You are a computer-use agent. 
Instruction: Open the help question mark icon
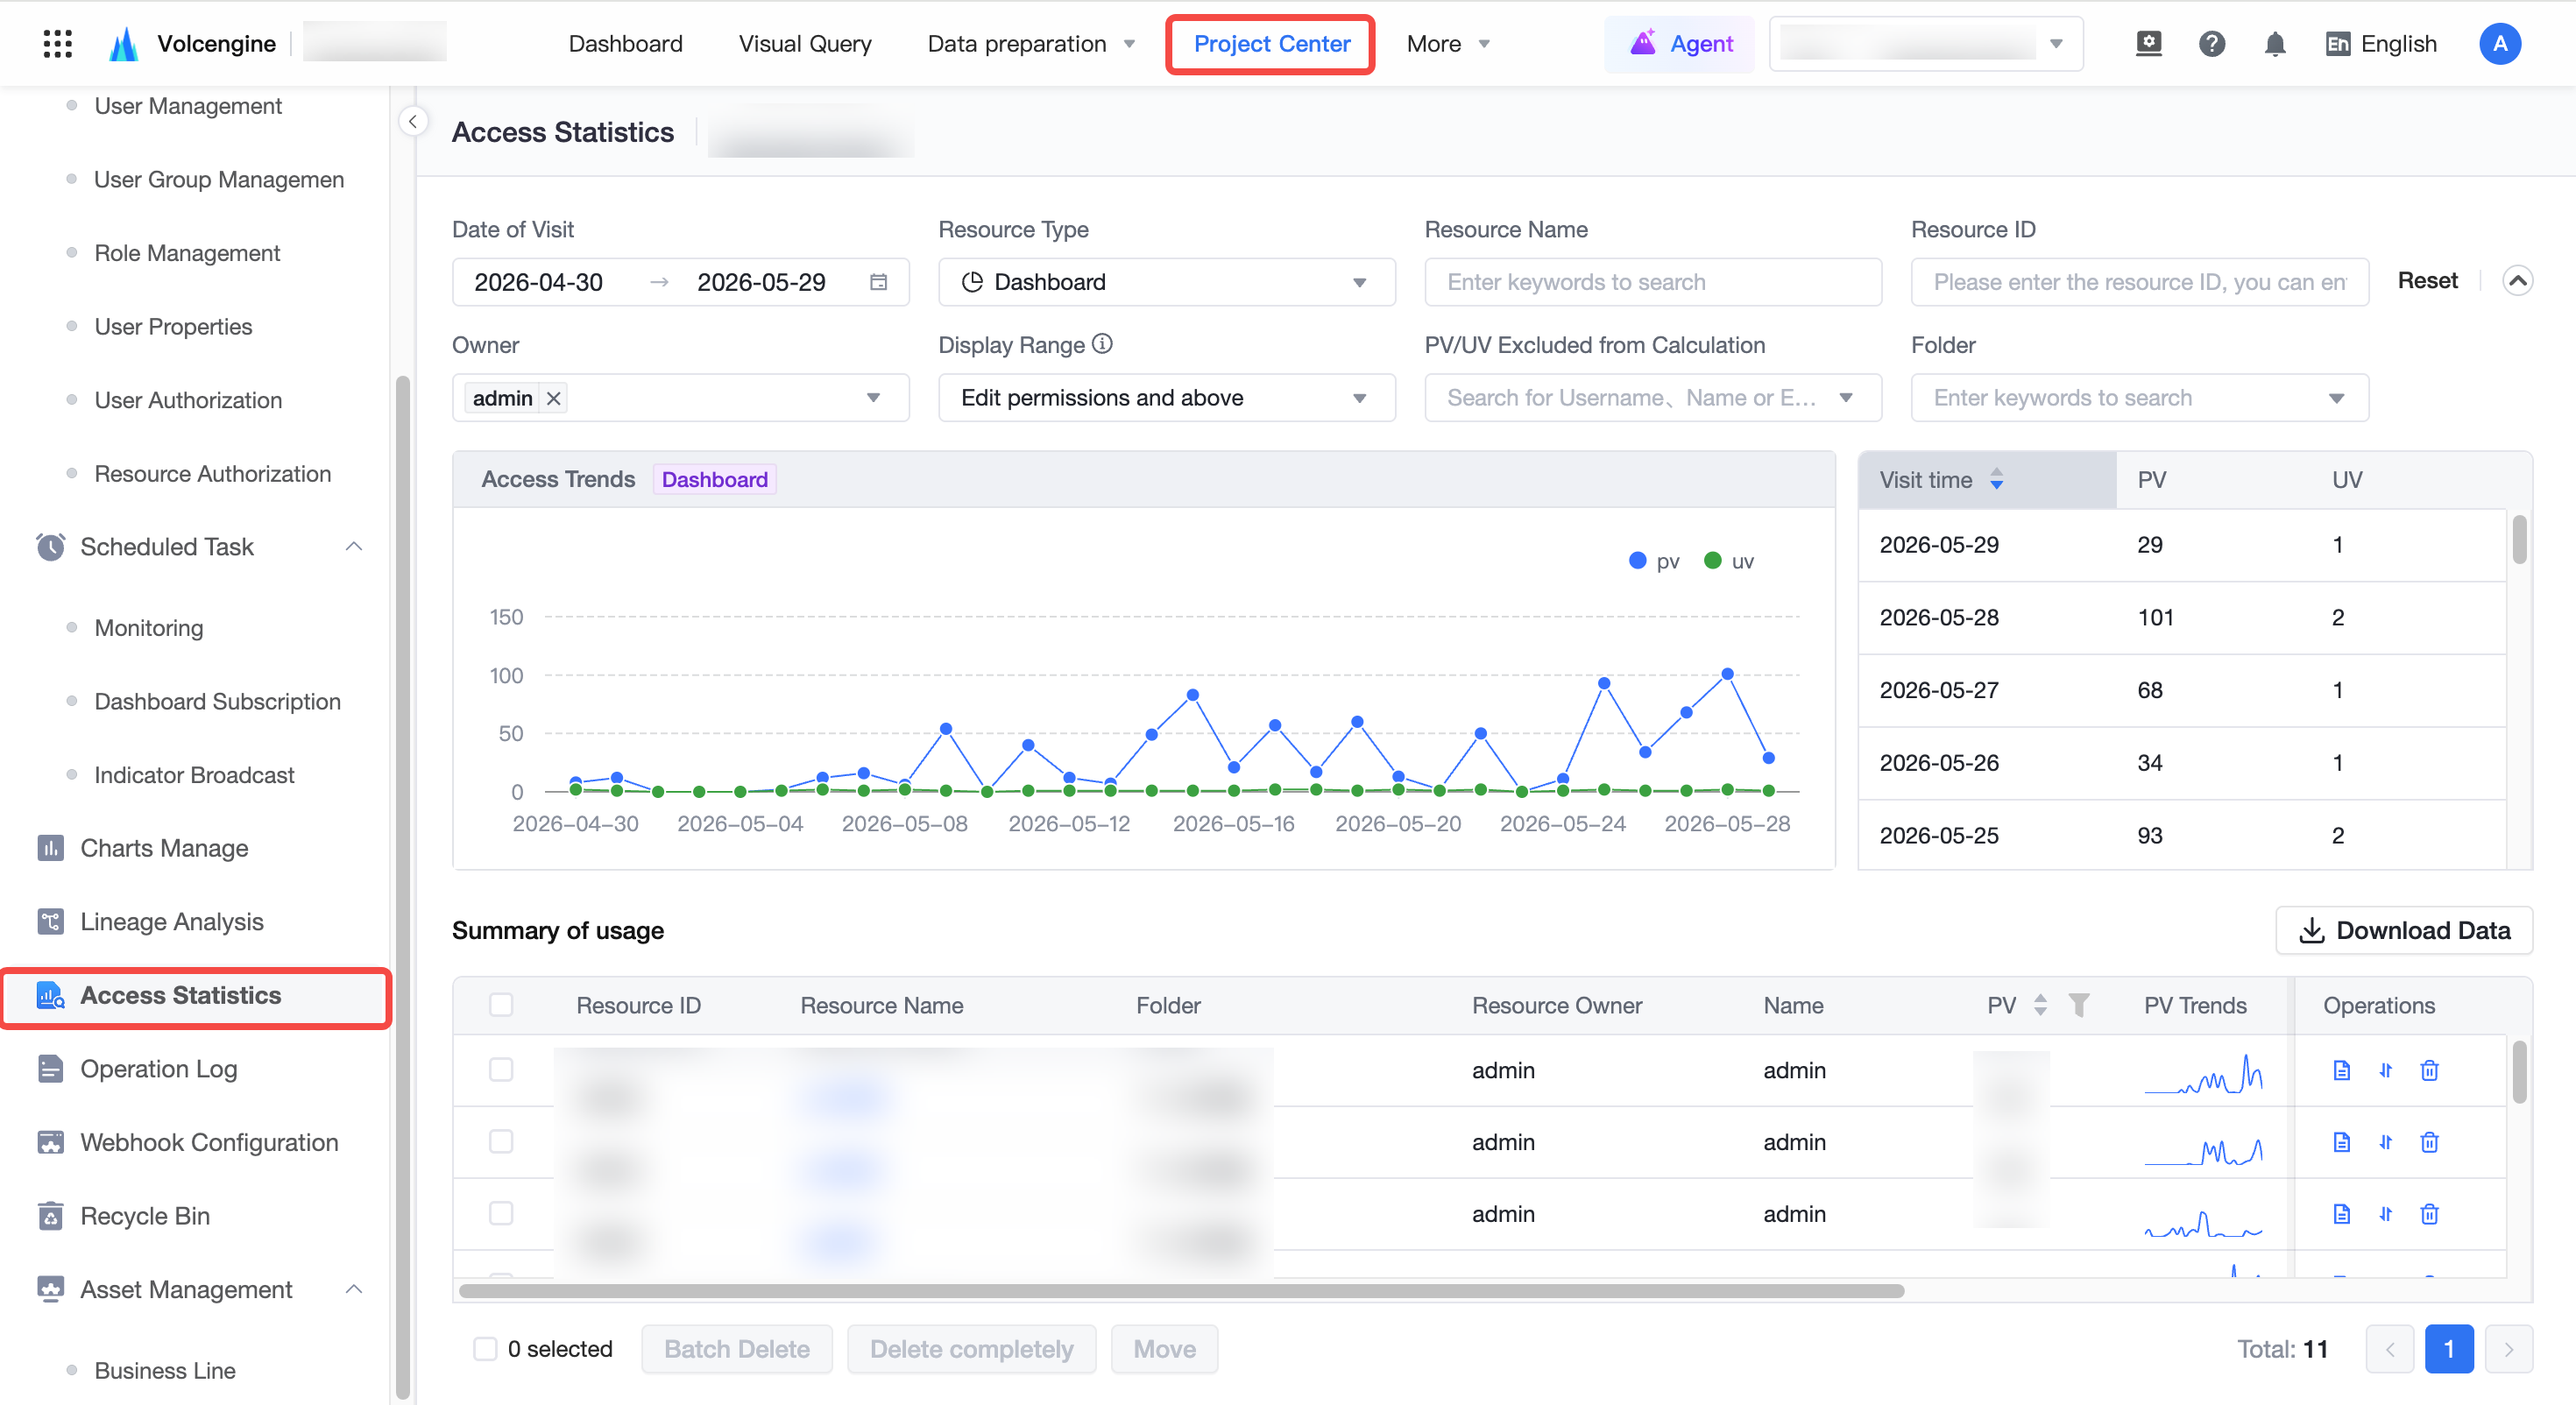click(x=2212, y=44)
